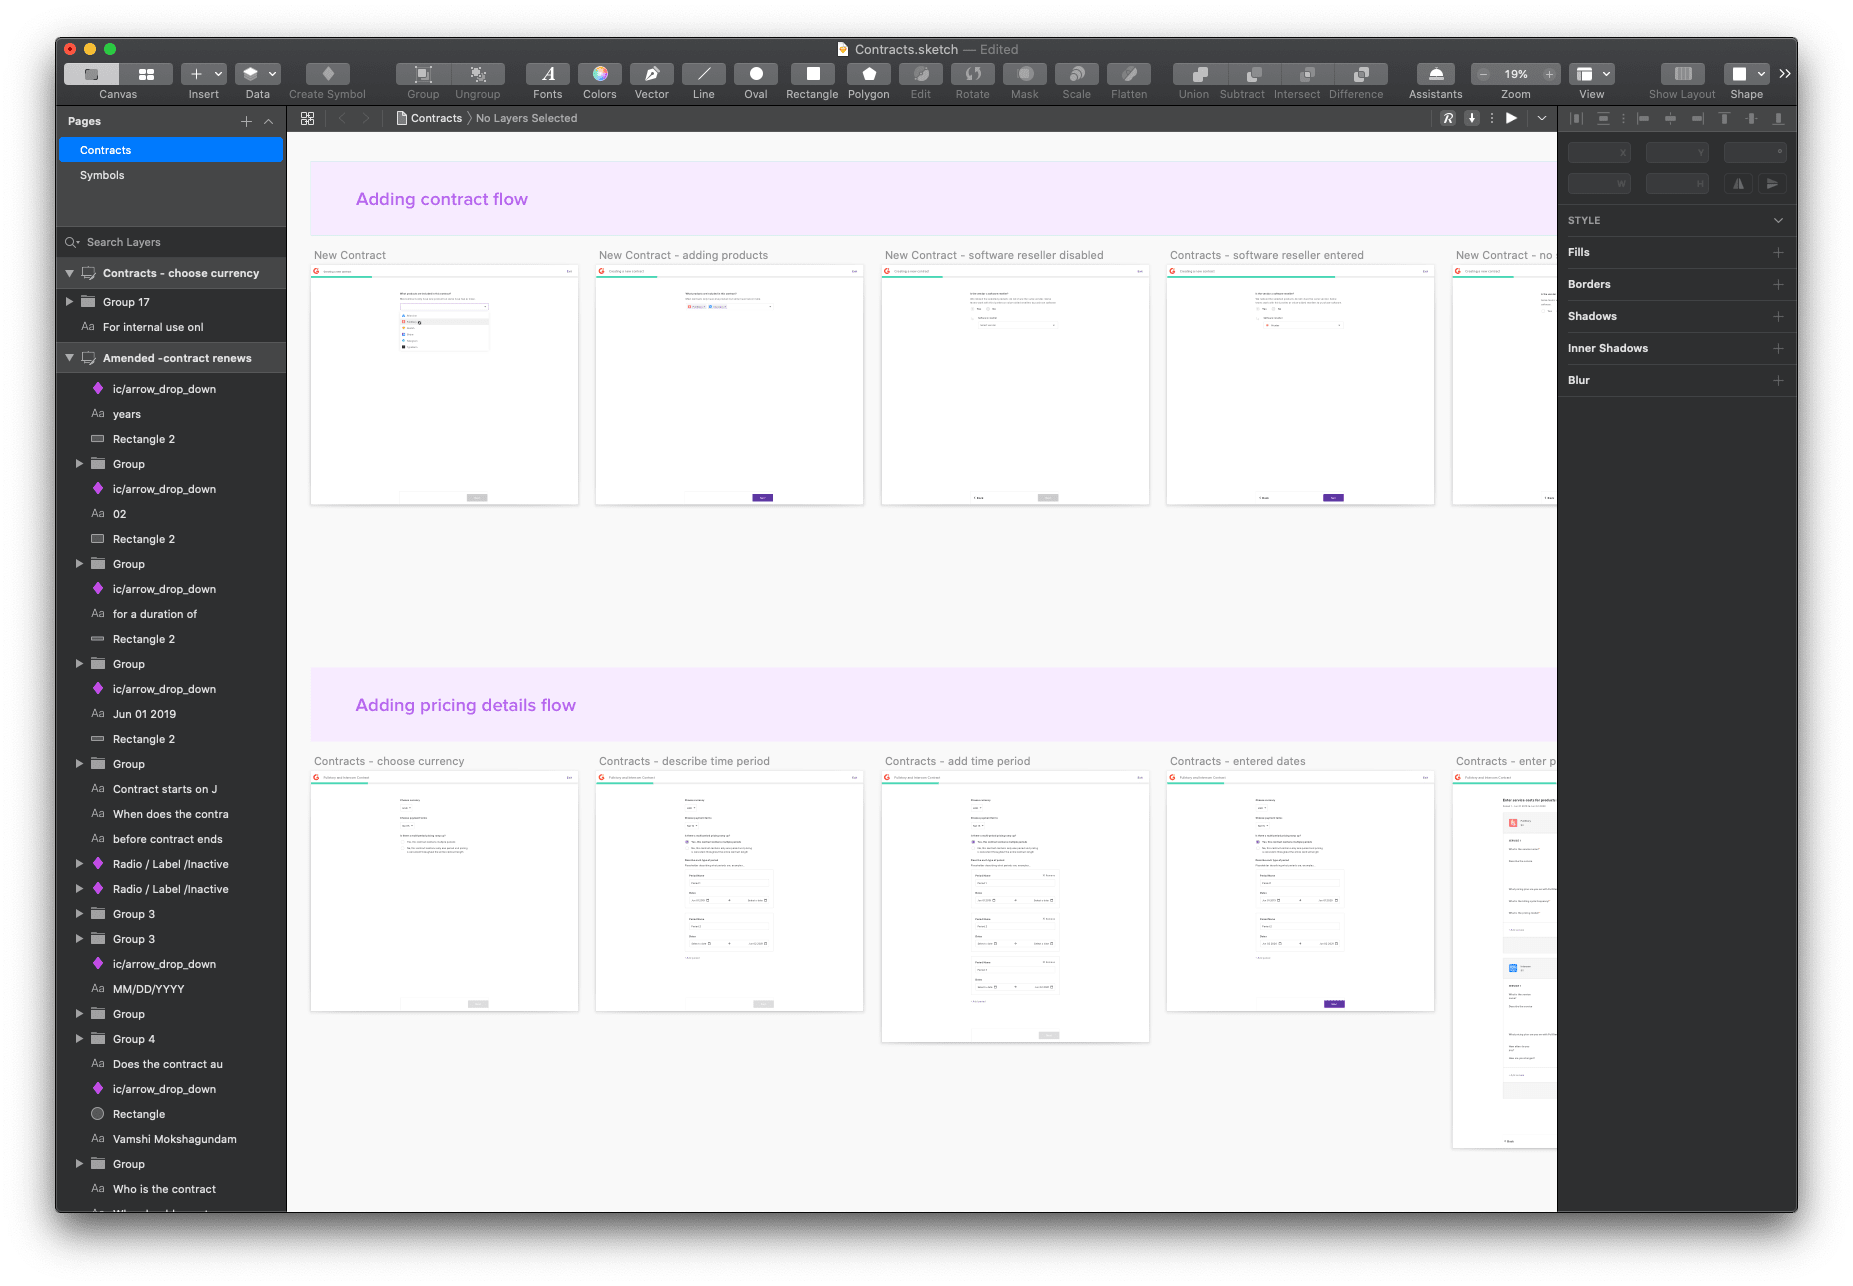The width and height of the screenshot is (1853, 1286).
Task: Click the Create Symbol icon
Action: click(328, 74)
